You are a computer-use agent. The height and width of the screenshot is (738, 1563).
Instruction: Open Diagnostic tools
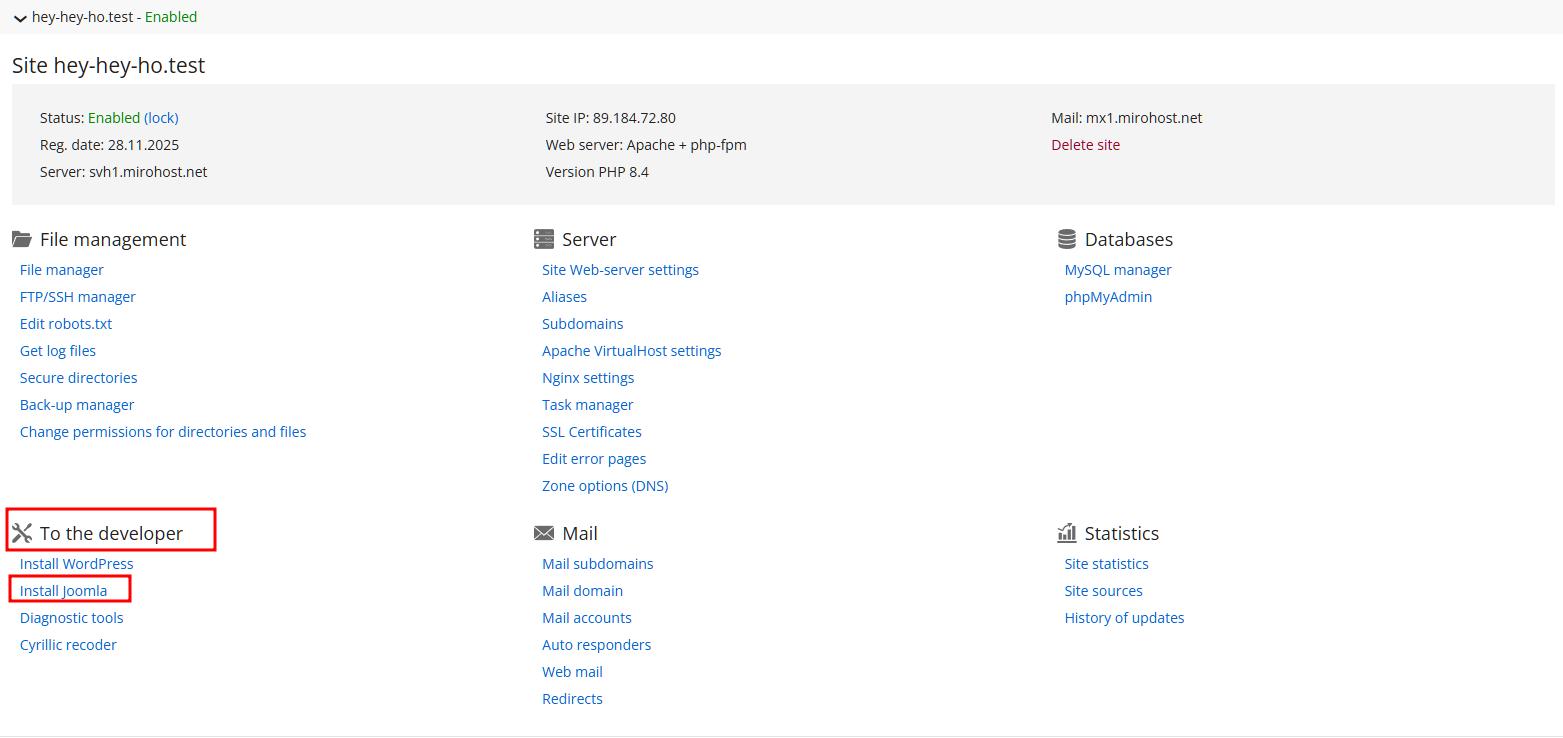tap(71, 617)
